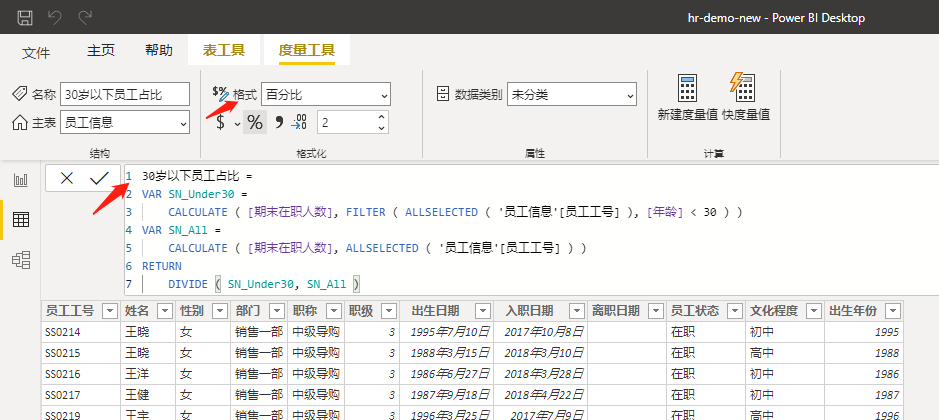Expand the 格式 format dropdown
The image size is (939, 420).
pyautogui.click(x=384, y=94)
